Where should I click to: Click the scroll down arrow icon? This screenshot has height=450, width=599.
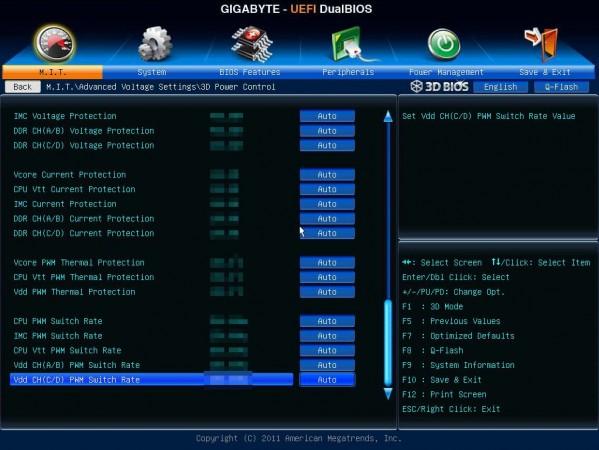[388, 393]
